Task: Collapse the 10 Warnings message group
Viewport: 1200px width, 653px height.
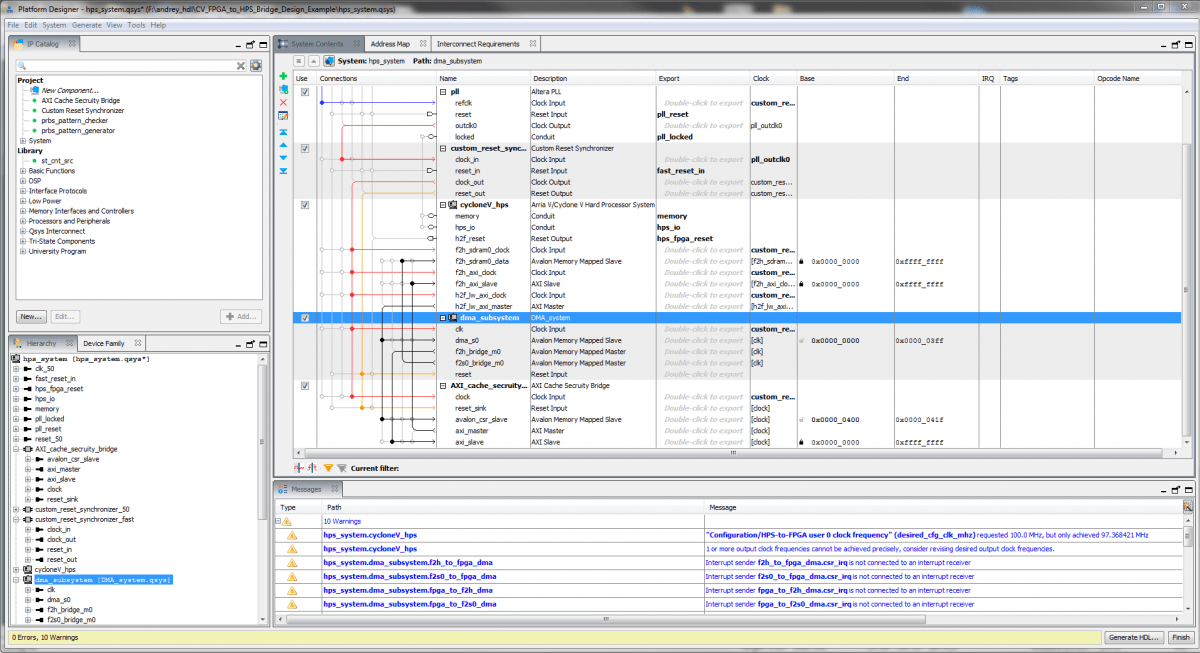Action: [x=278, y=521]
